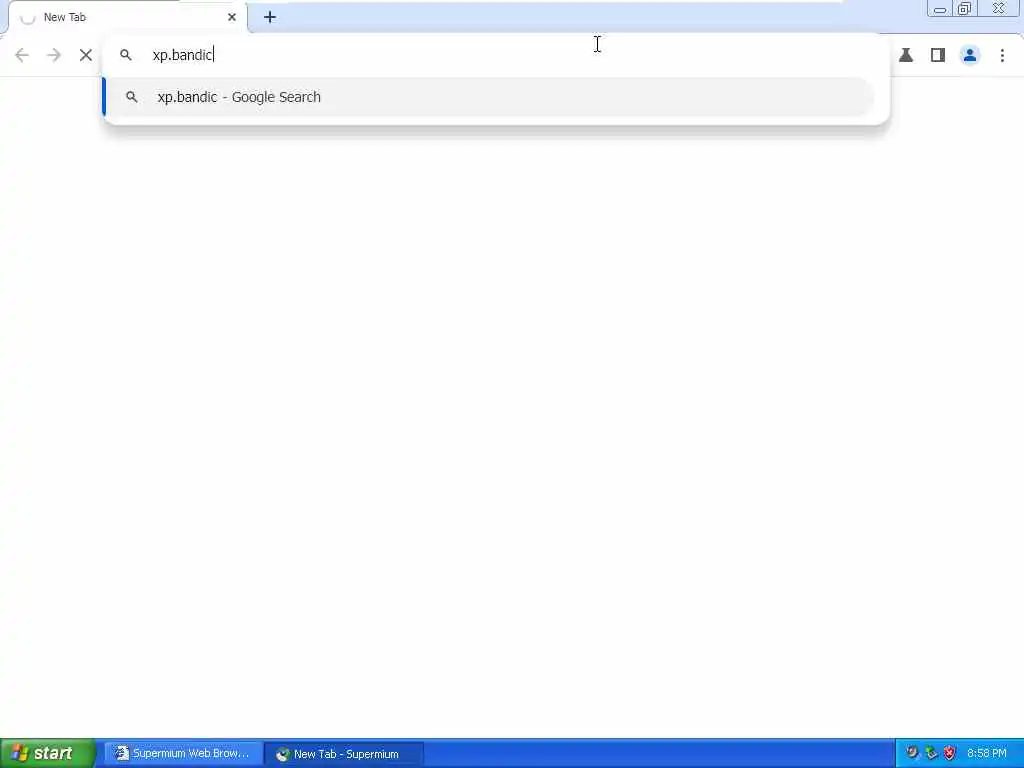Go back using the back arrow
Screen dimensions: 1024x768
pyautogui.click(x=22, y=56)
